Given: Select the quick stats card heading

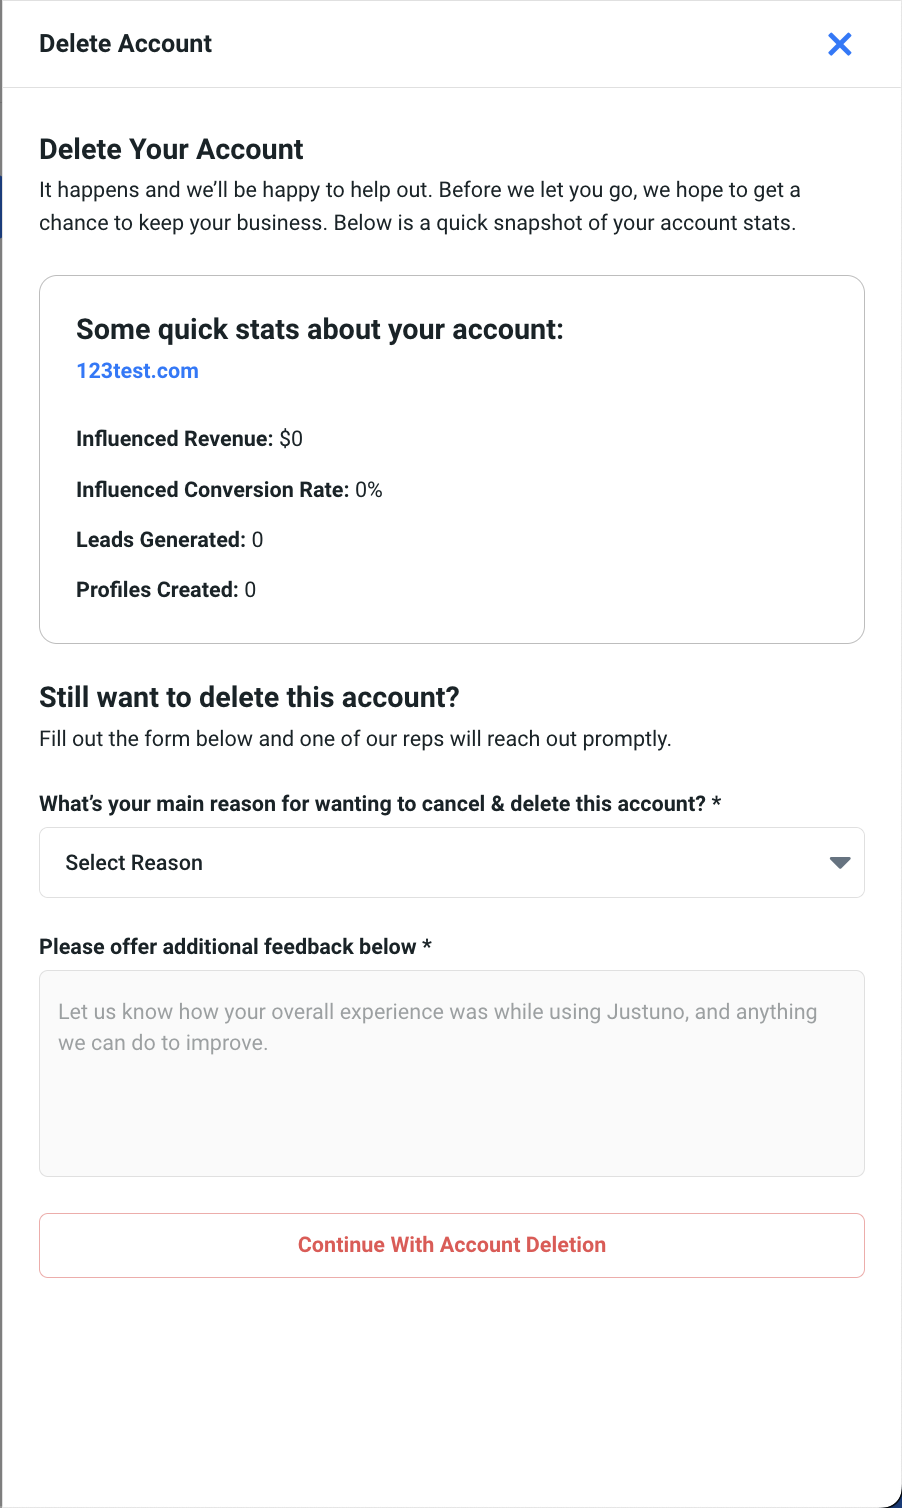Looking at the screenshot, I should click(x=320, y=330).
